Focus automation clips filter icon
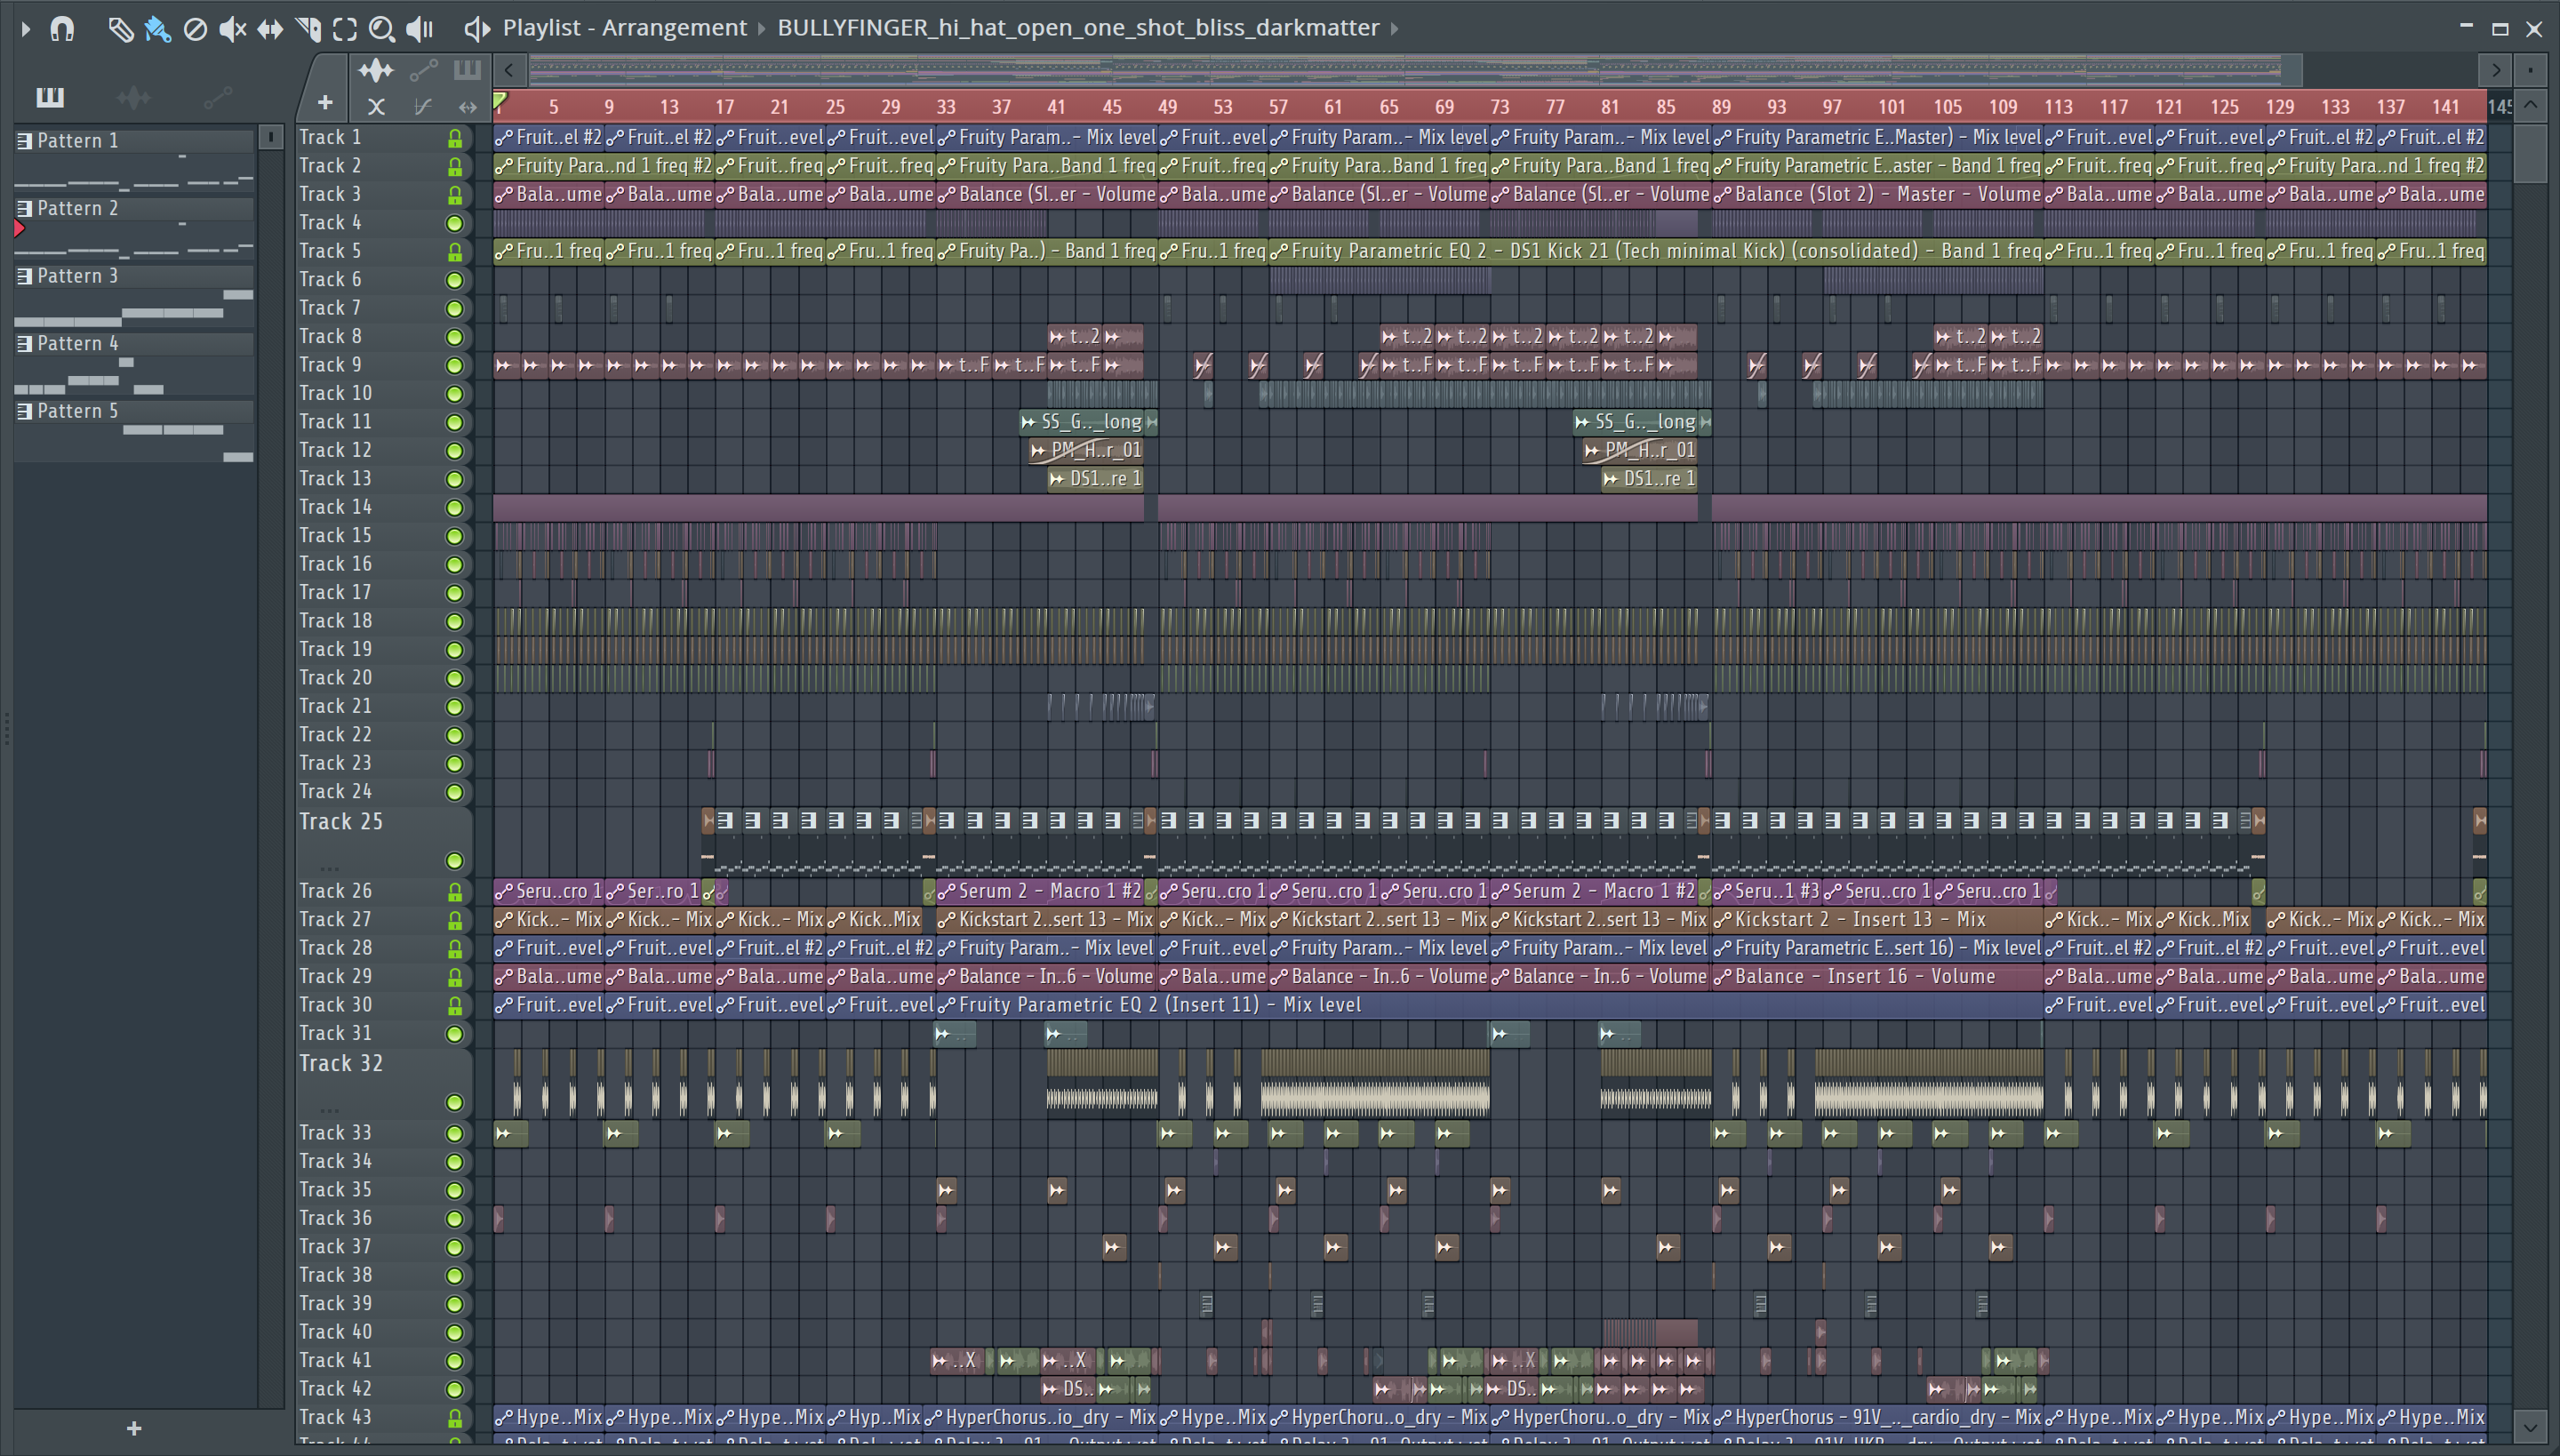Viewport: 2560px width, 1456px height. (423, 70)
